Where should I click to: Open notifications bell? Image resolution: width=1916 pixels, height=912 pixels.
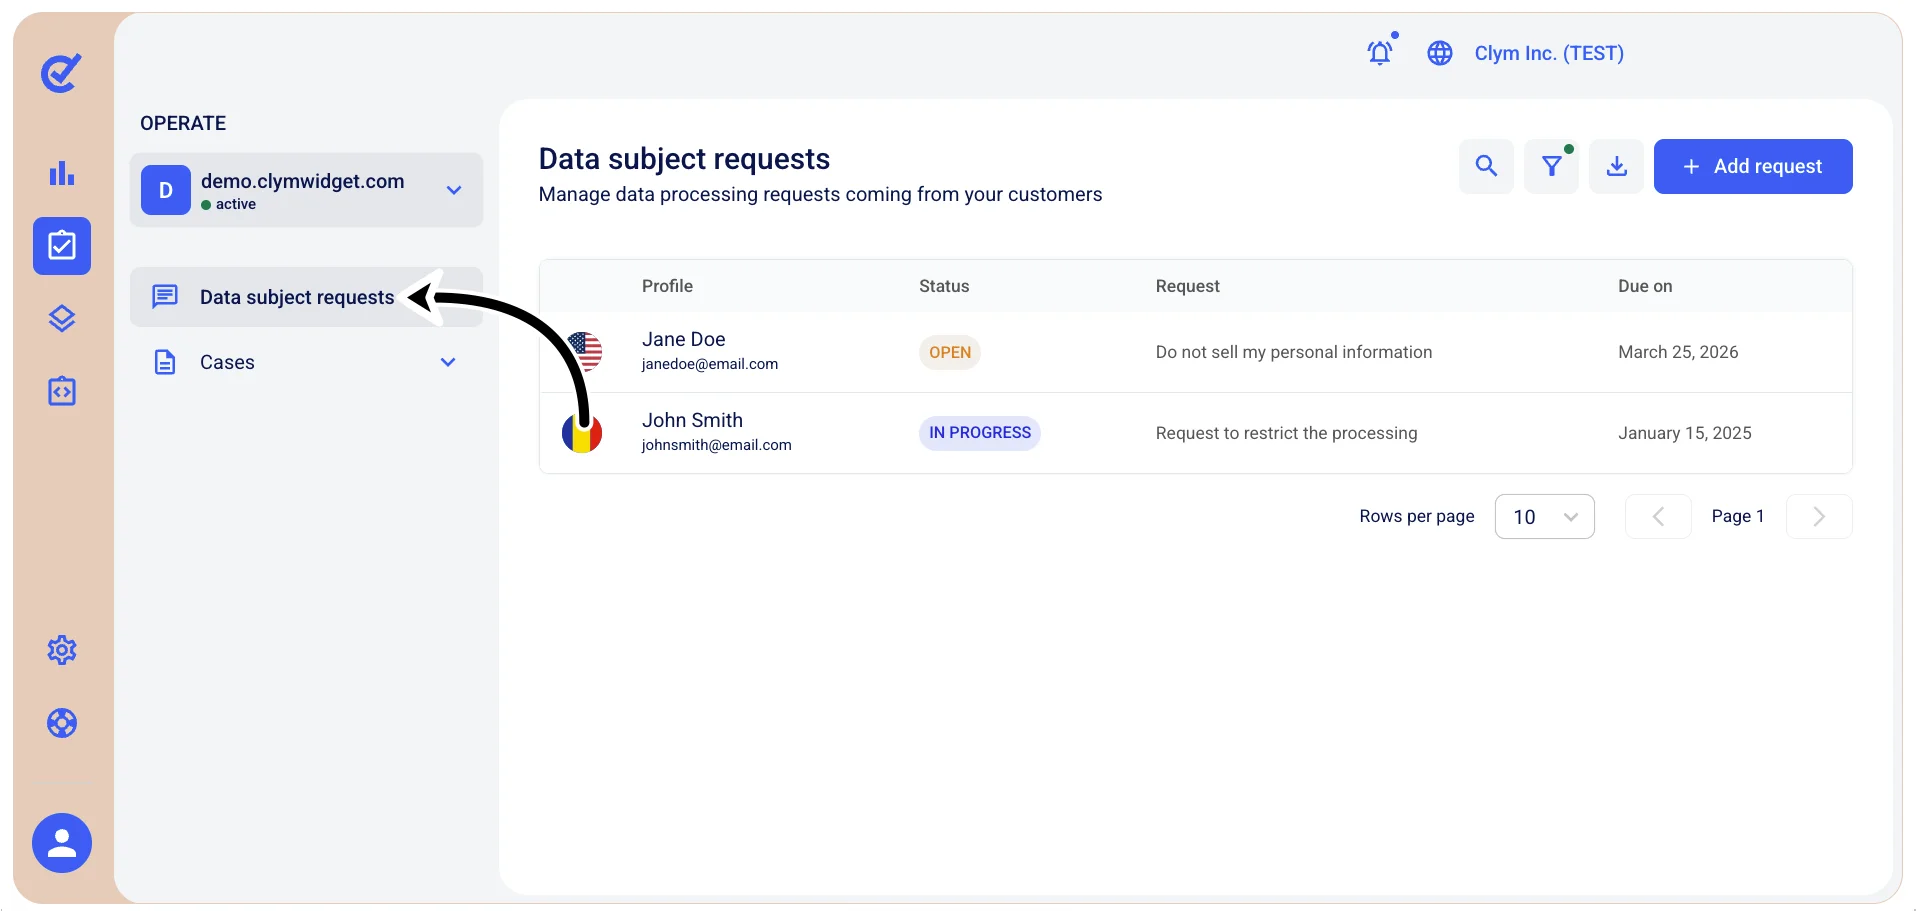point(1381,52)
